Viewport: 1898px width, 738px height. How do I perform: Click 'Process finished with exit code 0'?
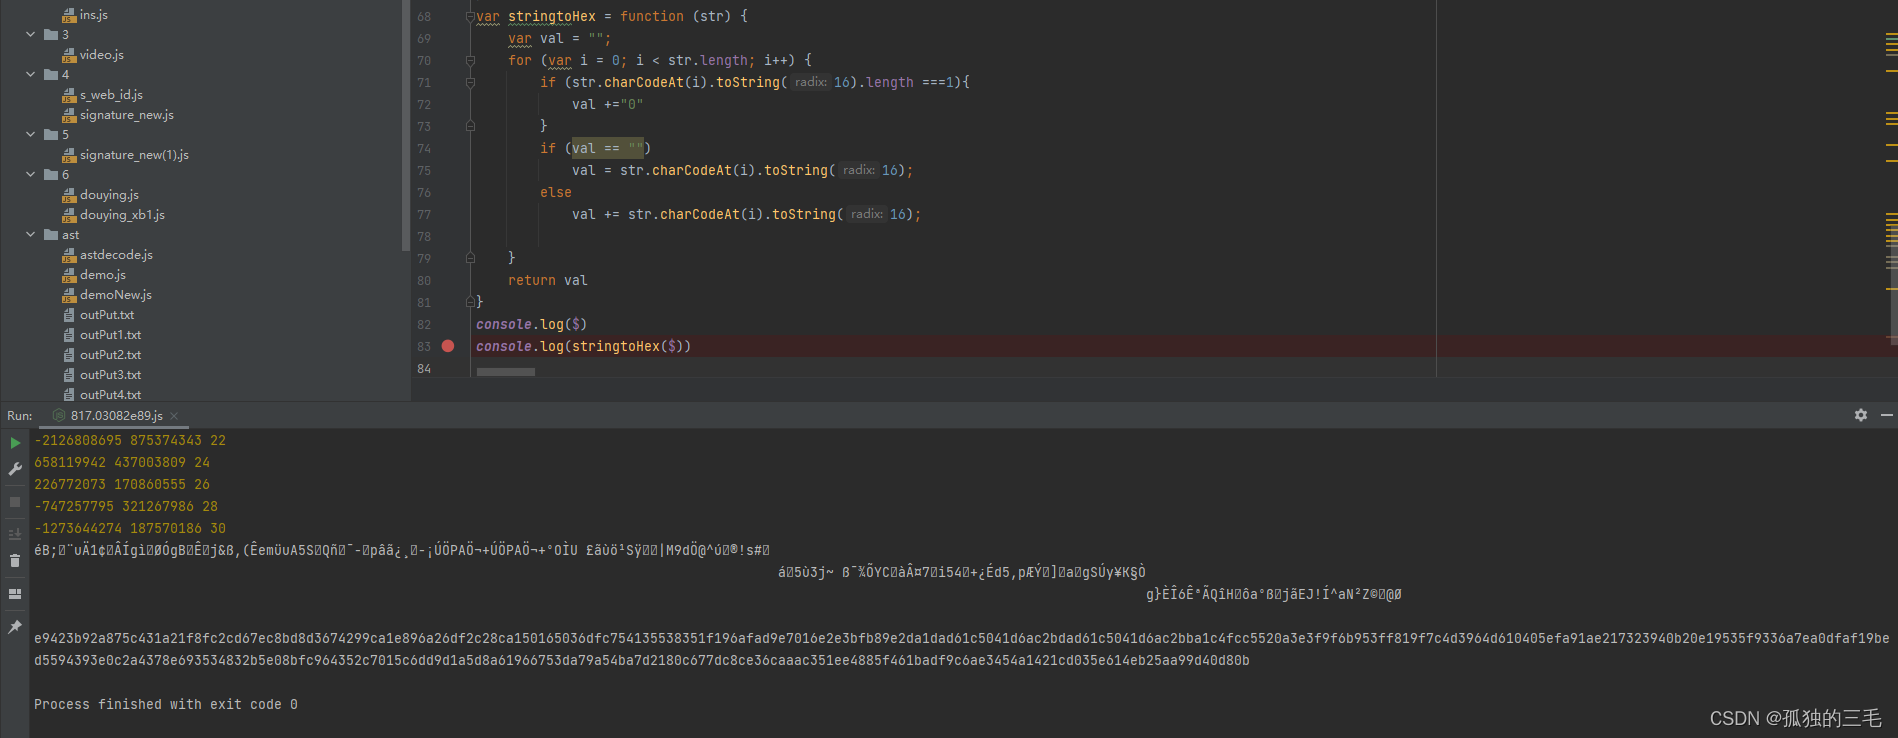click(166, 704)
